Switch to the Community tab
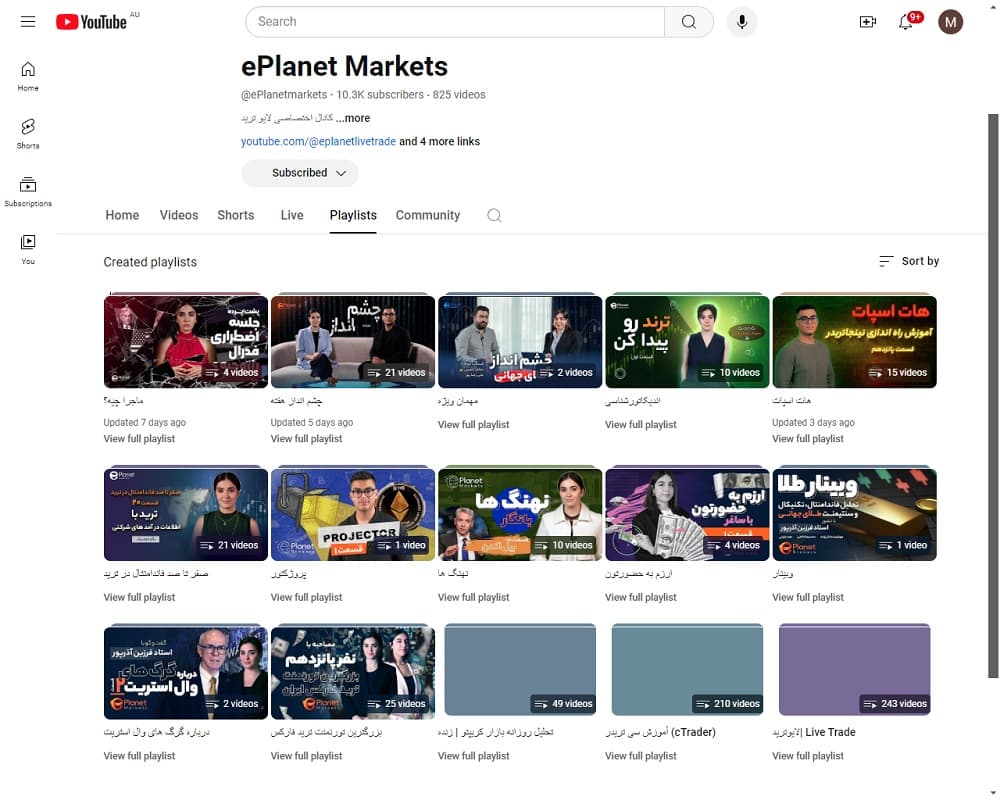The width and height of the screenshot is (1000, 800). pos(427,215)
